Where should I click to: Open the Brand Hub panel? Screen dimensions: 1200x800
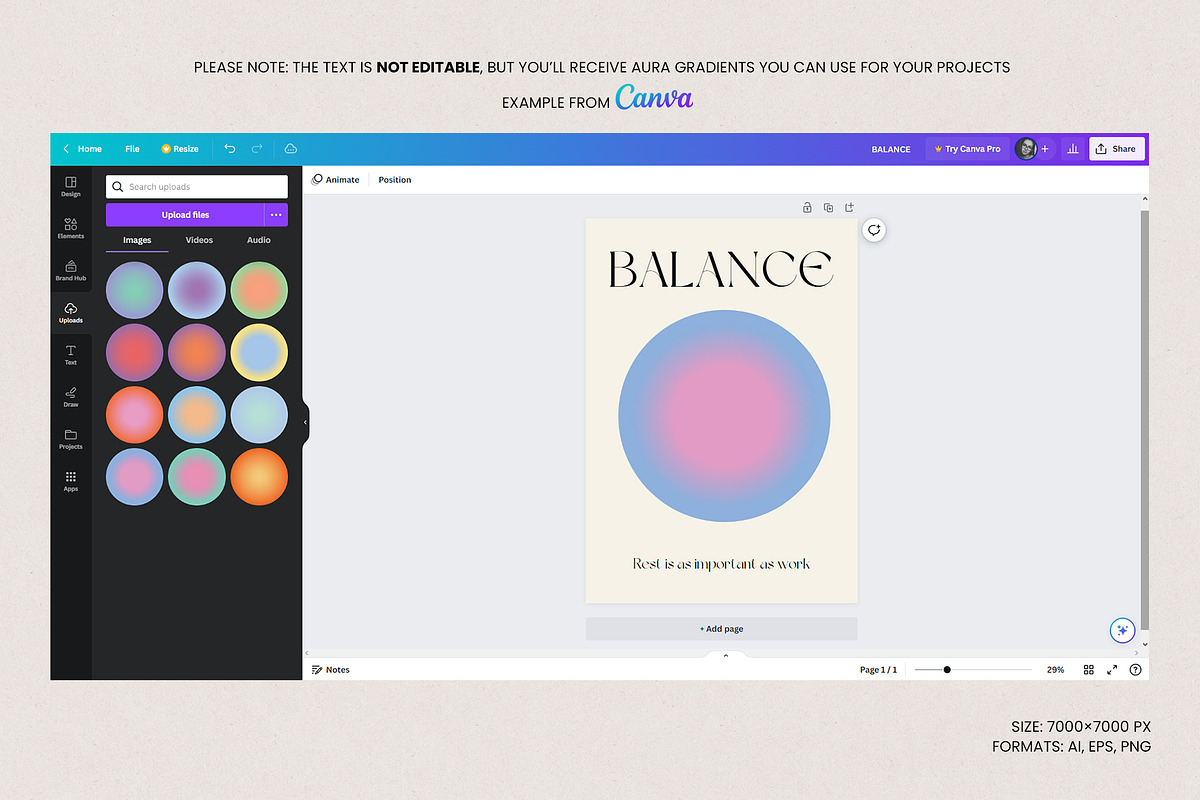pos(70,270)
